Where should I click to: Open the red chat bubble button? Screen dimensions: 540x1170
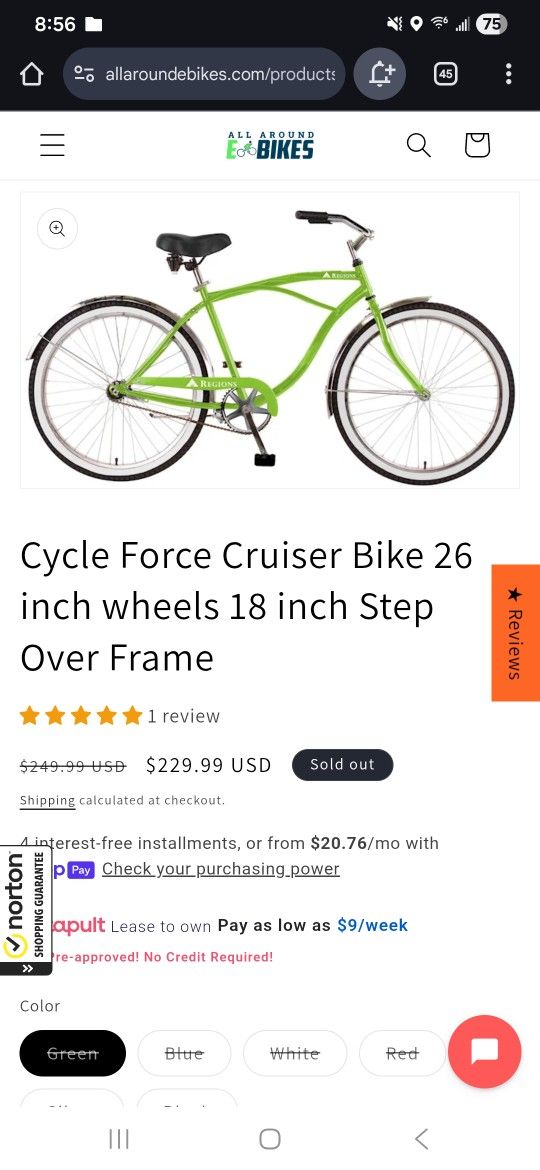click(485, 1052)
